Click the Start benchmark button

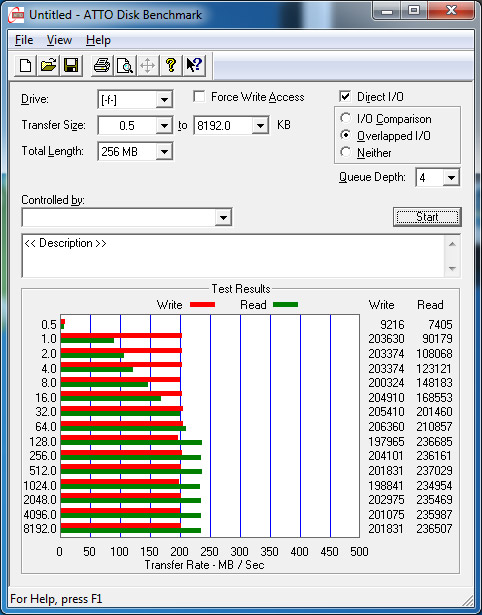[x=427, y=217]
